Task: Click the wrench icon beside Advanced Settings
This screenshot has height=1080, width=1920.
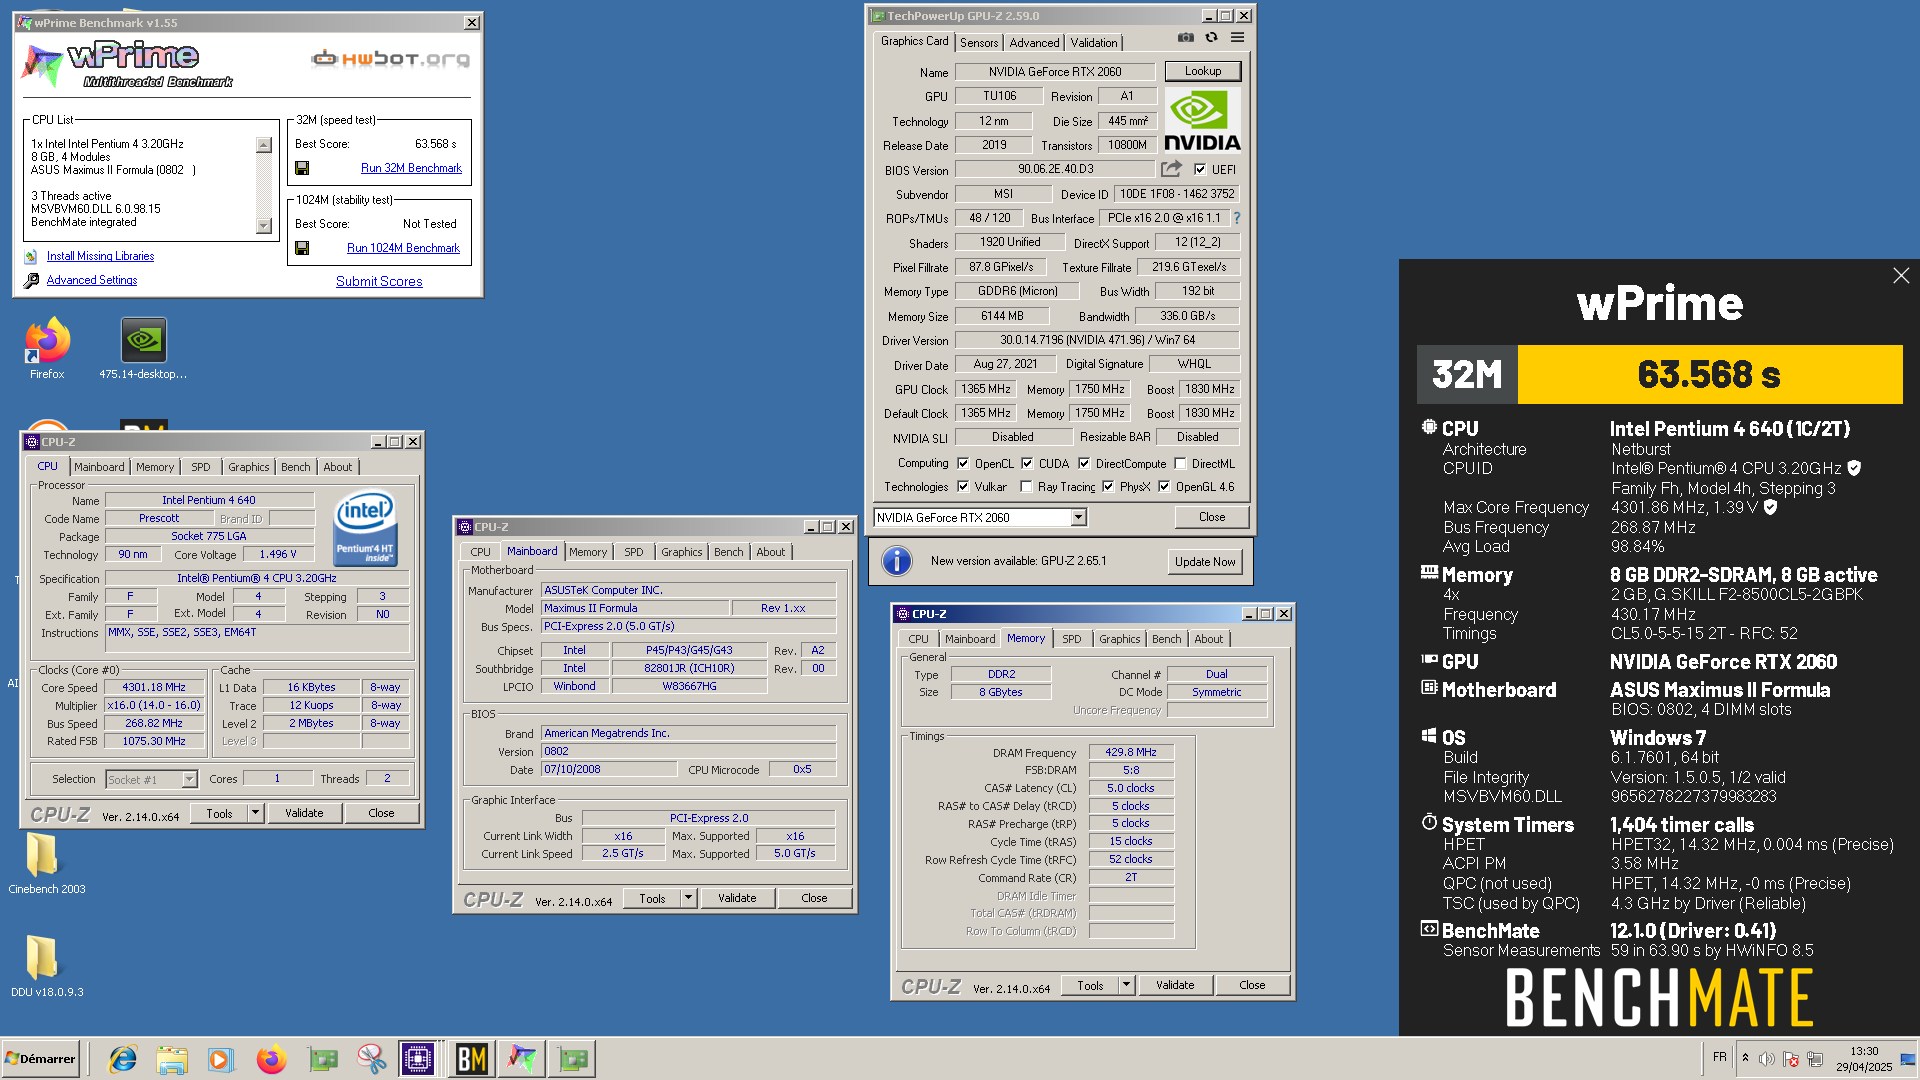Action: 31,281
